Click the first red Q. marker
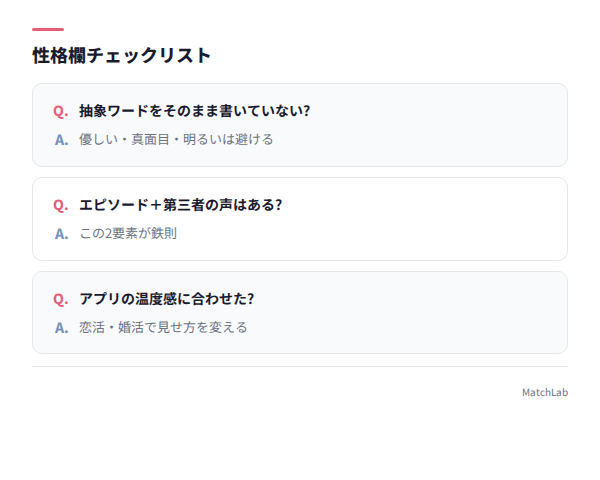 61,111
